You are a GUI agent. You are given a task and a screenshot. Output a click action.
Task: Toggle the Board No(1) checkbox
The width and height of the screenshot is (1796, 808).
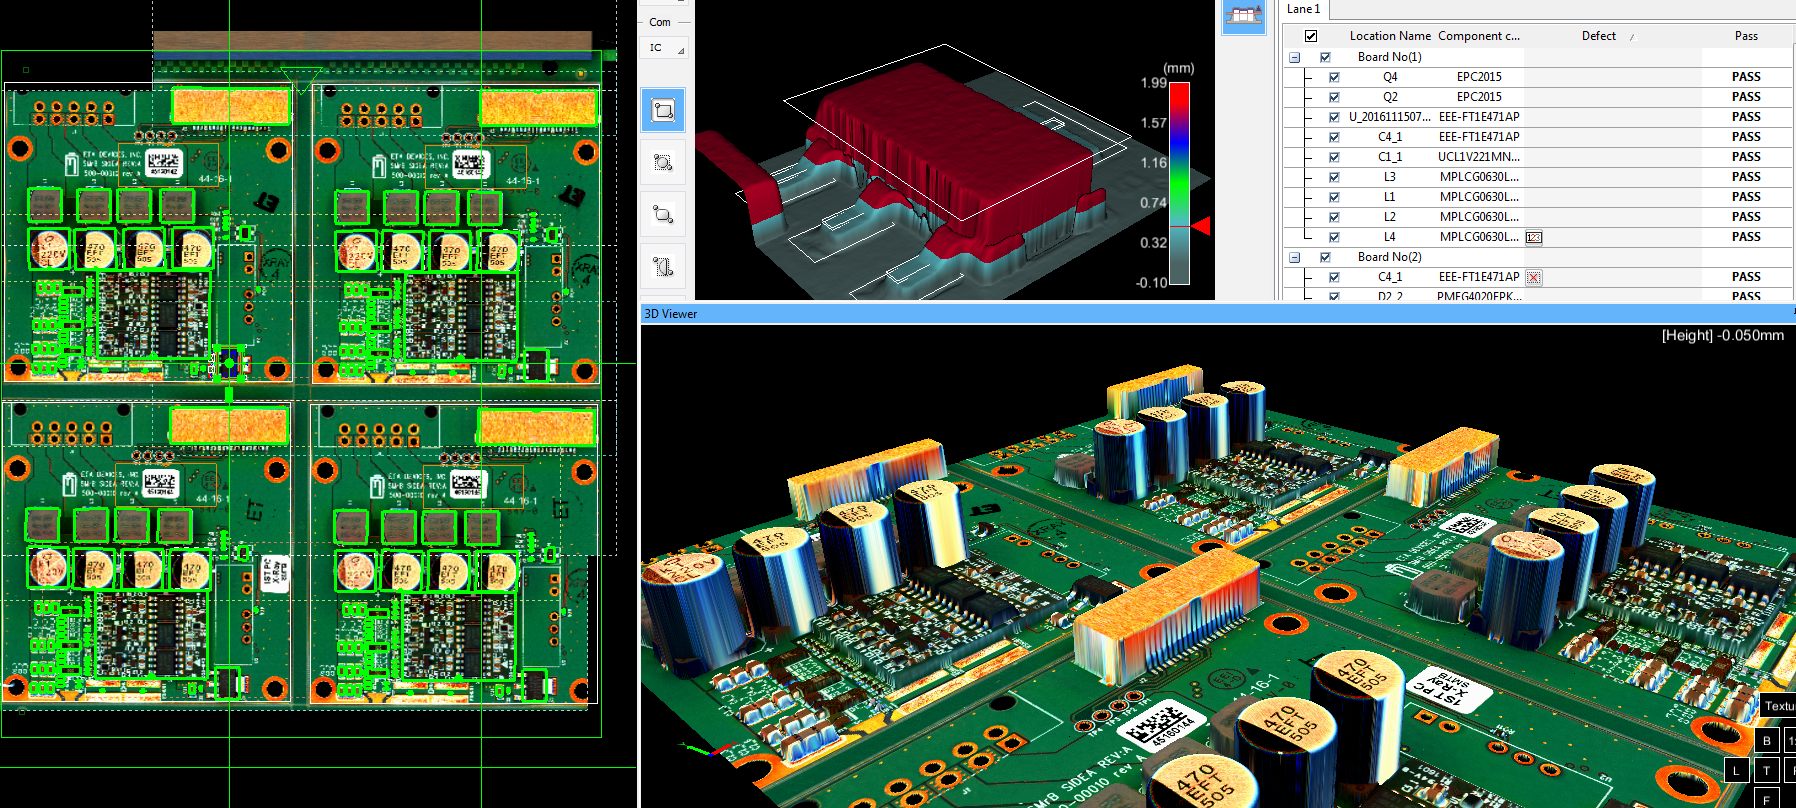point(1325,57)
